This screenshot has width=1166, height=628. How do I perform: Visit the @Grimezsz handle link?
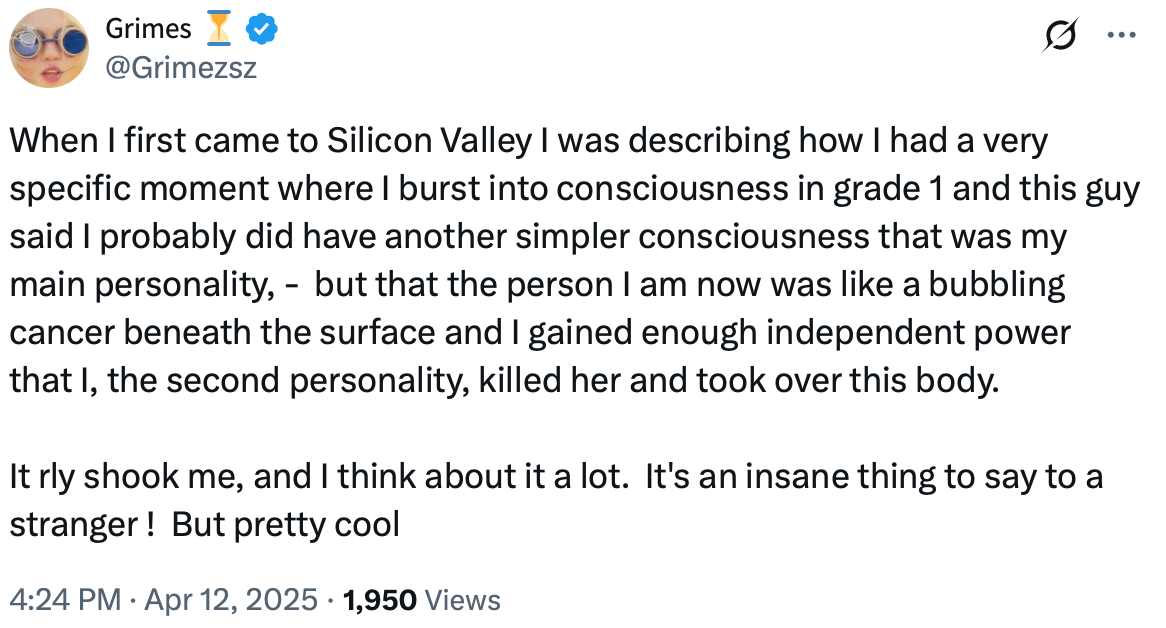coord(181,68)
